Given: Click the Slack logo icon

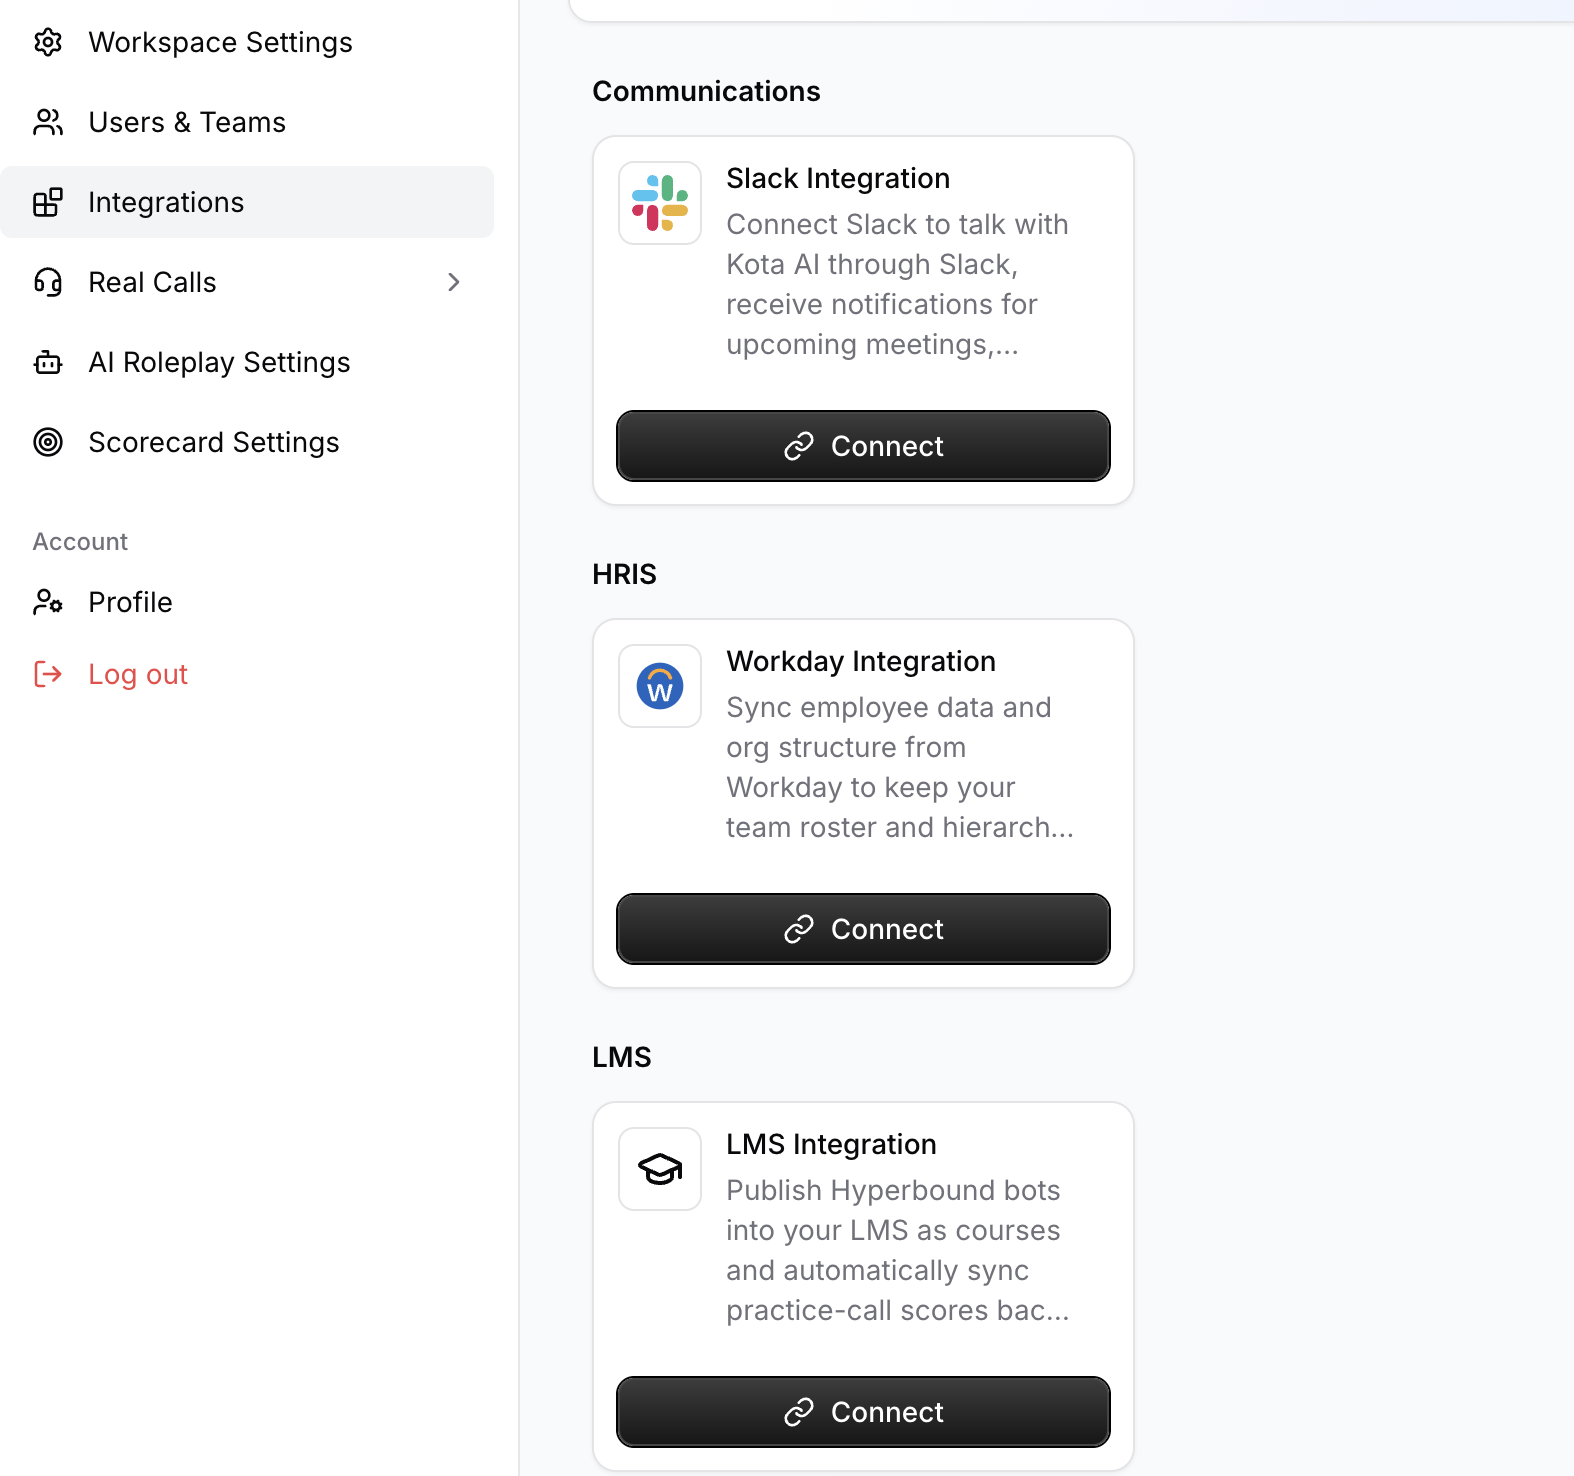Looking at the screenshot, I should (x=660, y=203).
